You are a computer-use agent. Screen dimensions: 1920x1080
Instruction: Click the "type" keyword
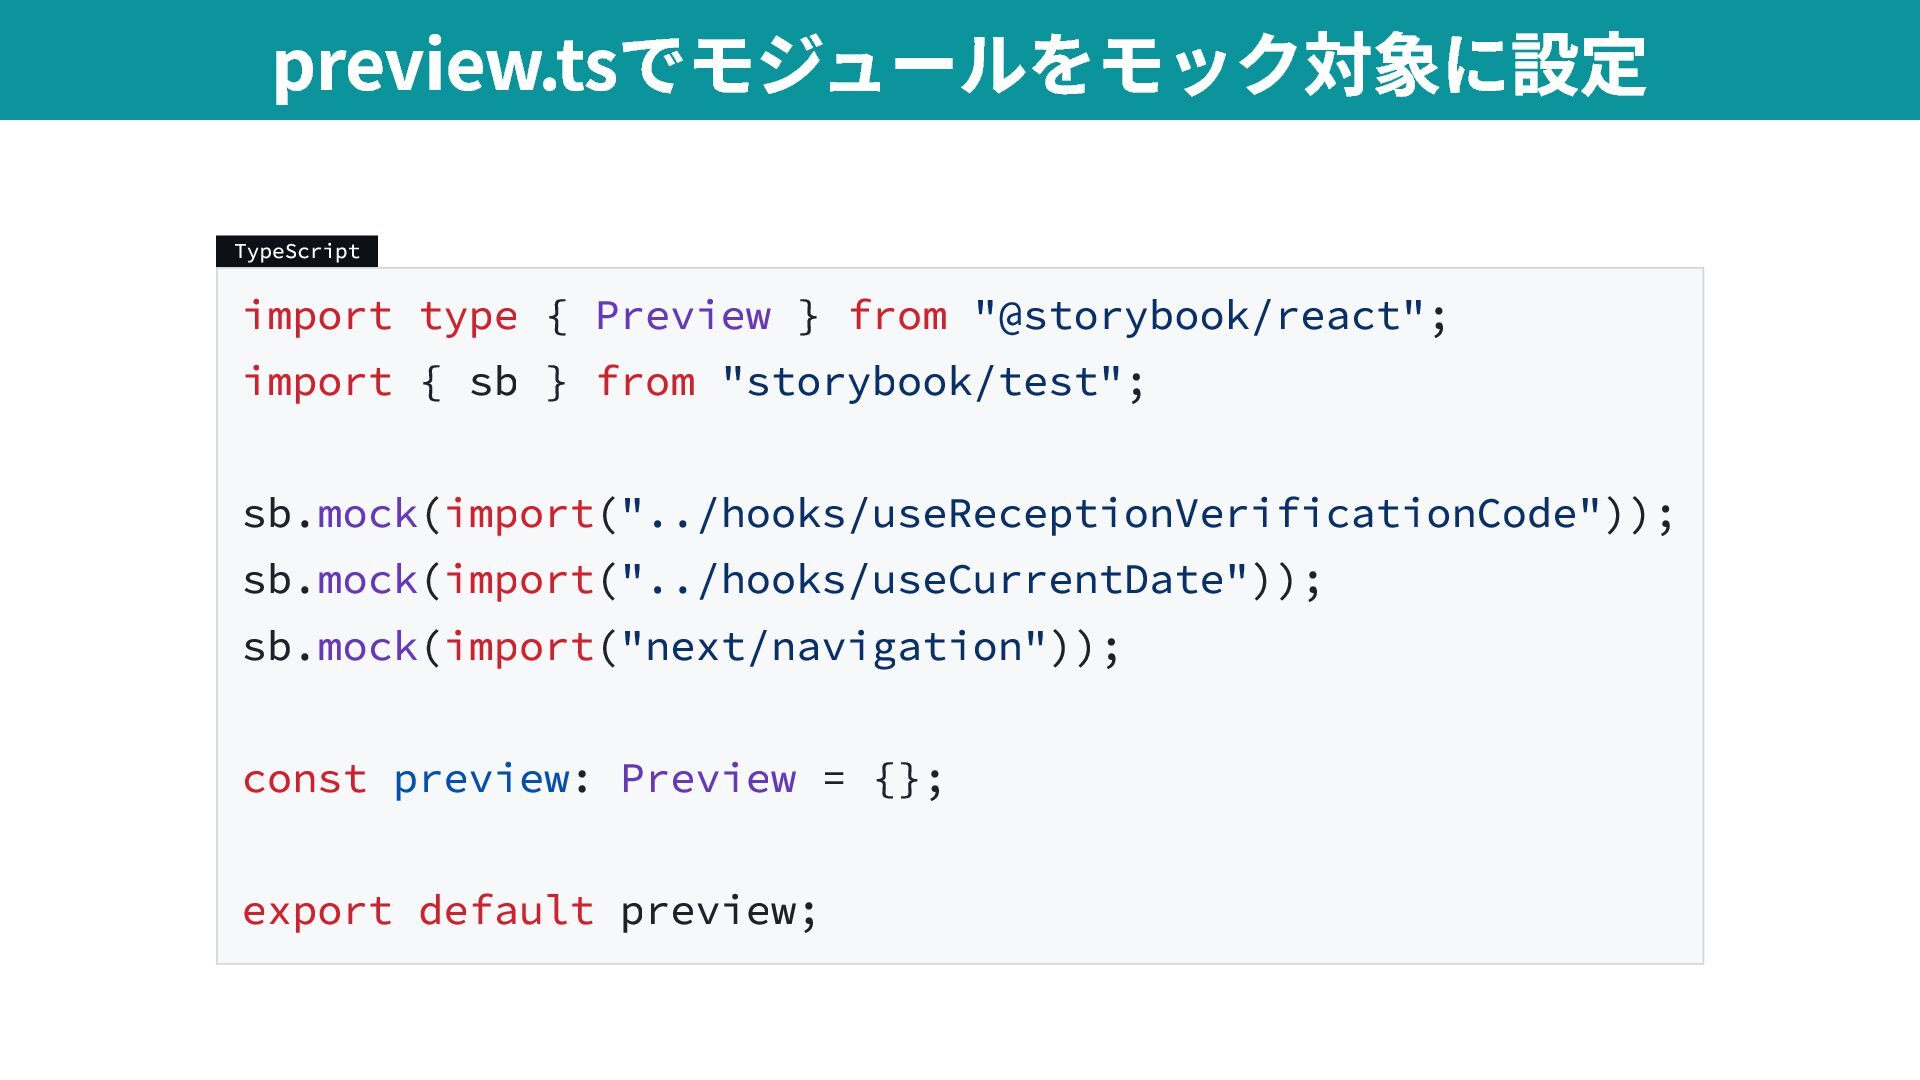[x=468, y=316]
